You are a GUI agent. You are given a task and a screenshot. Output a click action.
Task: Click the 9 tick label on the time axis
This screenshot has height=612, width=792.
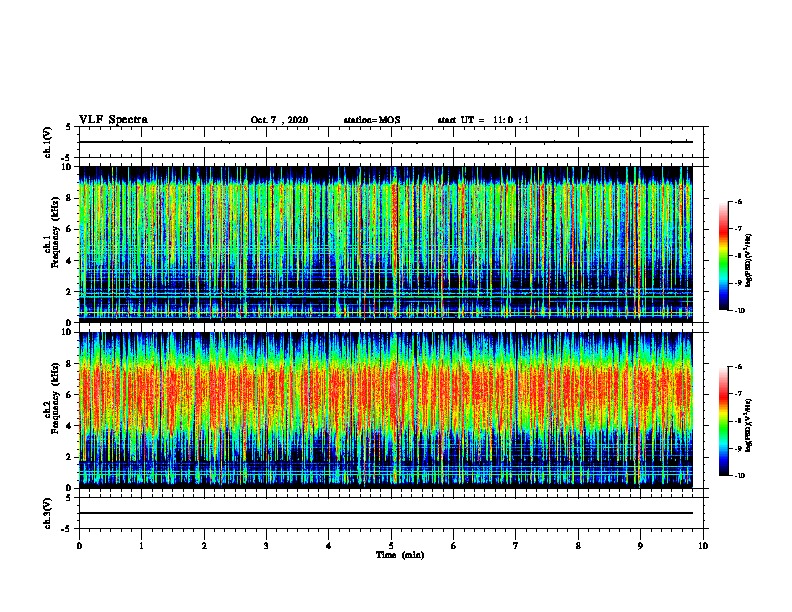tap(640, 546)
